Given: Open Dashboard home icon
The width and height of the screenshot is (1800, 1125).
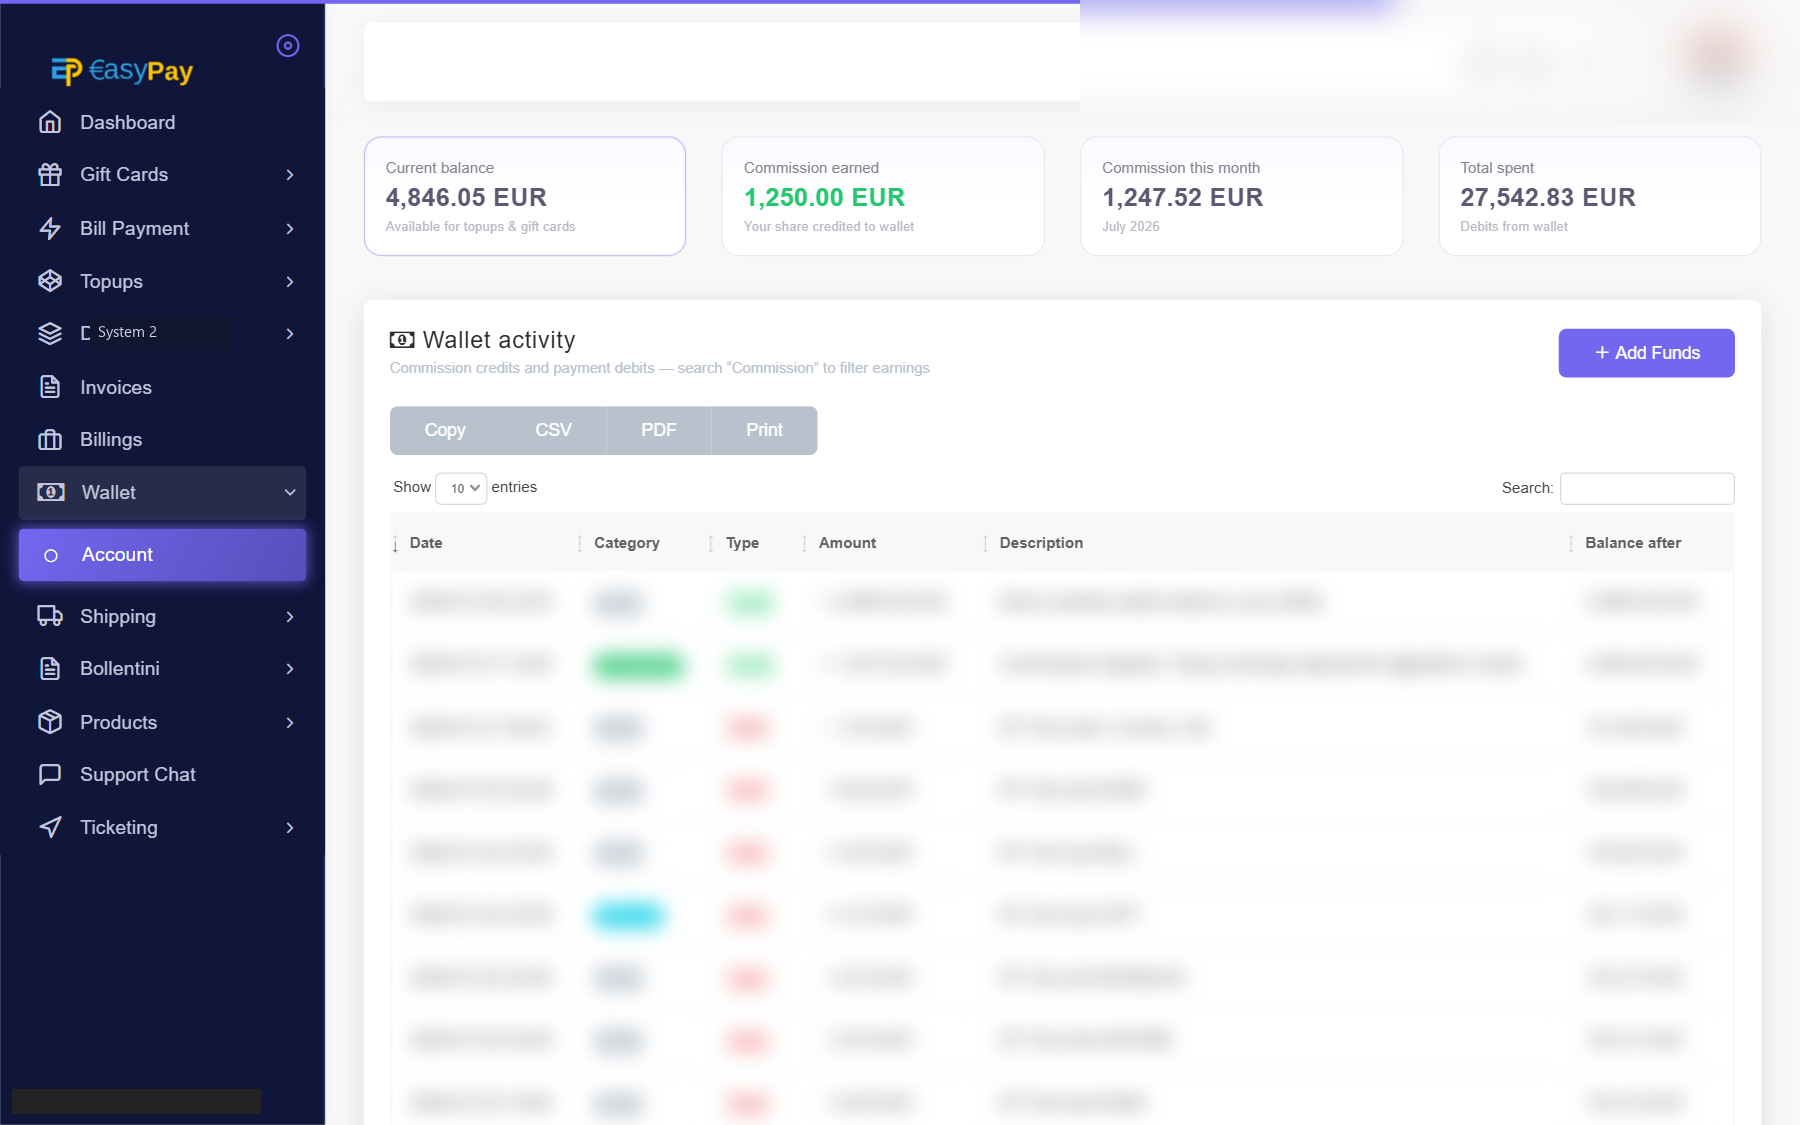Looking at the screenshot, I should pyautogui.click(x=50, y=122).
